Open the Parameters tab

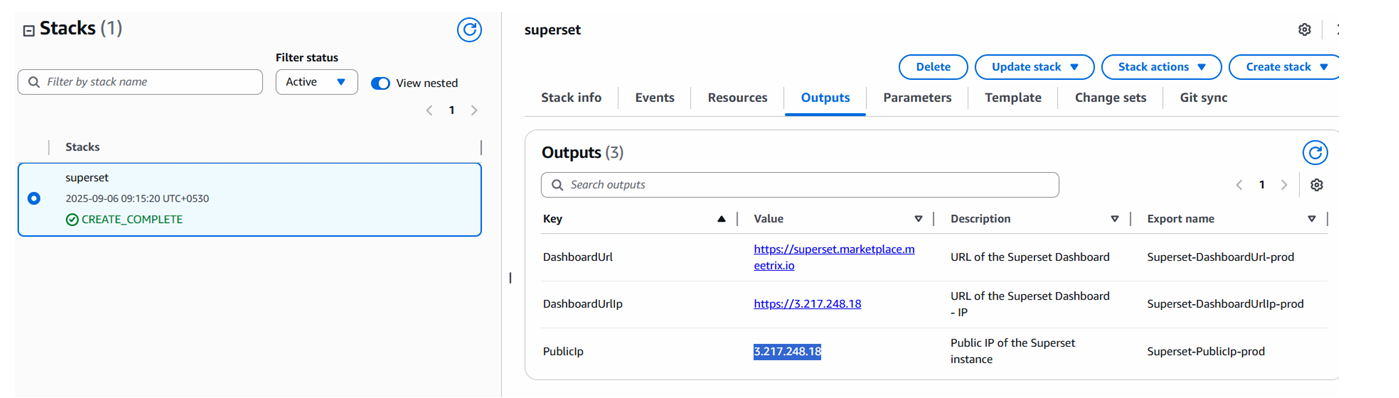pyautogui.click(x=917, y=98)
